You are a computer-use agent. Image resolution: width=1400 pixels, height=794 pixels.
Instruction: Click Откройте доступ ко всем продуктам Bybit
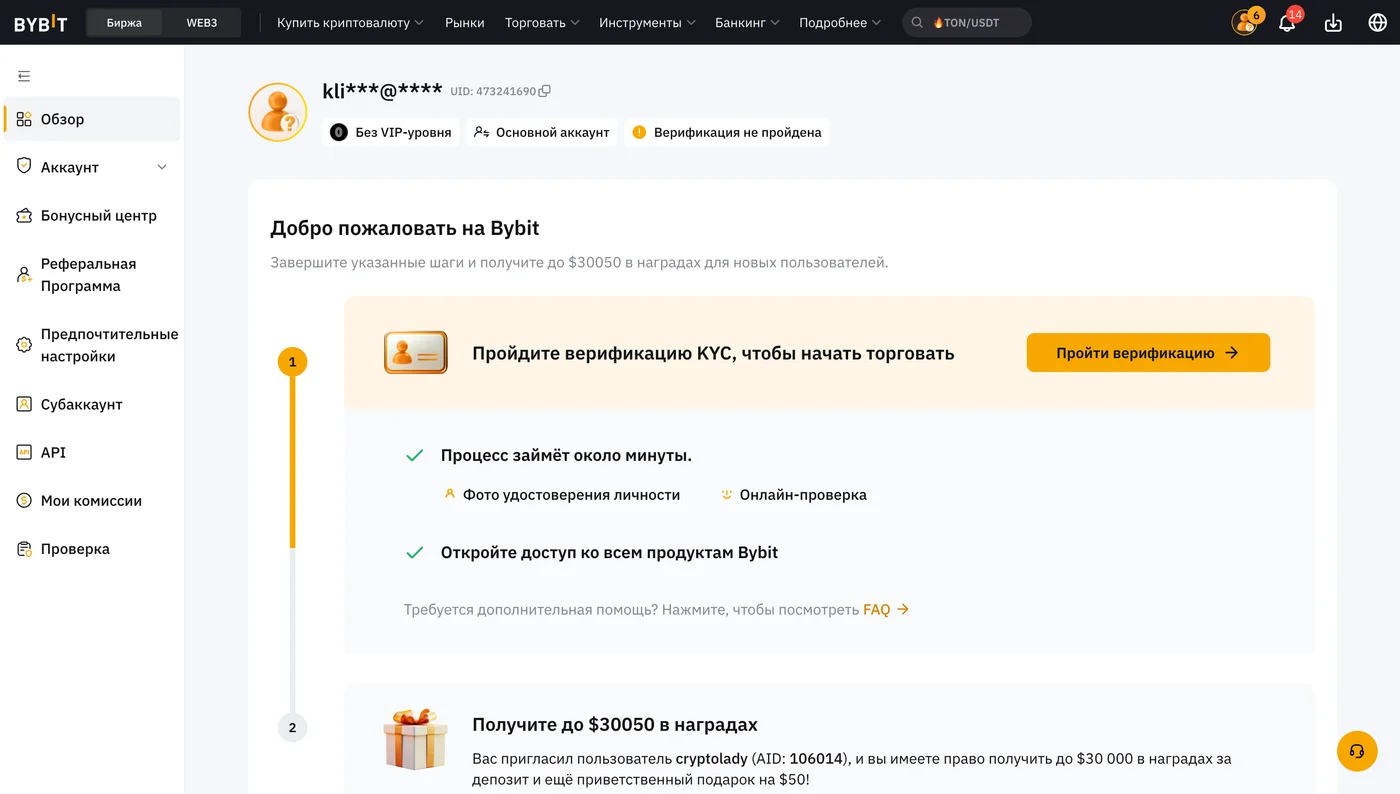coord(609,552)
